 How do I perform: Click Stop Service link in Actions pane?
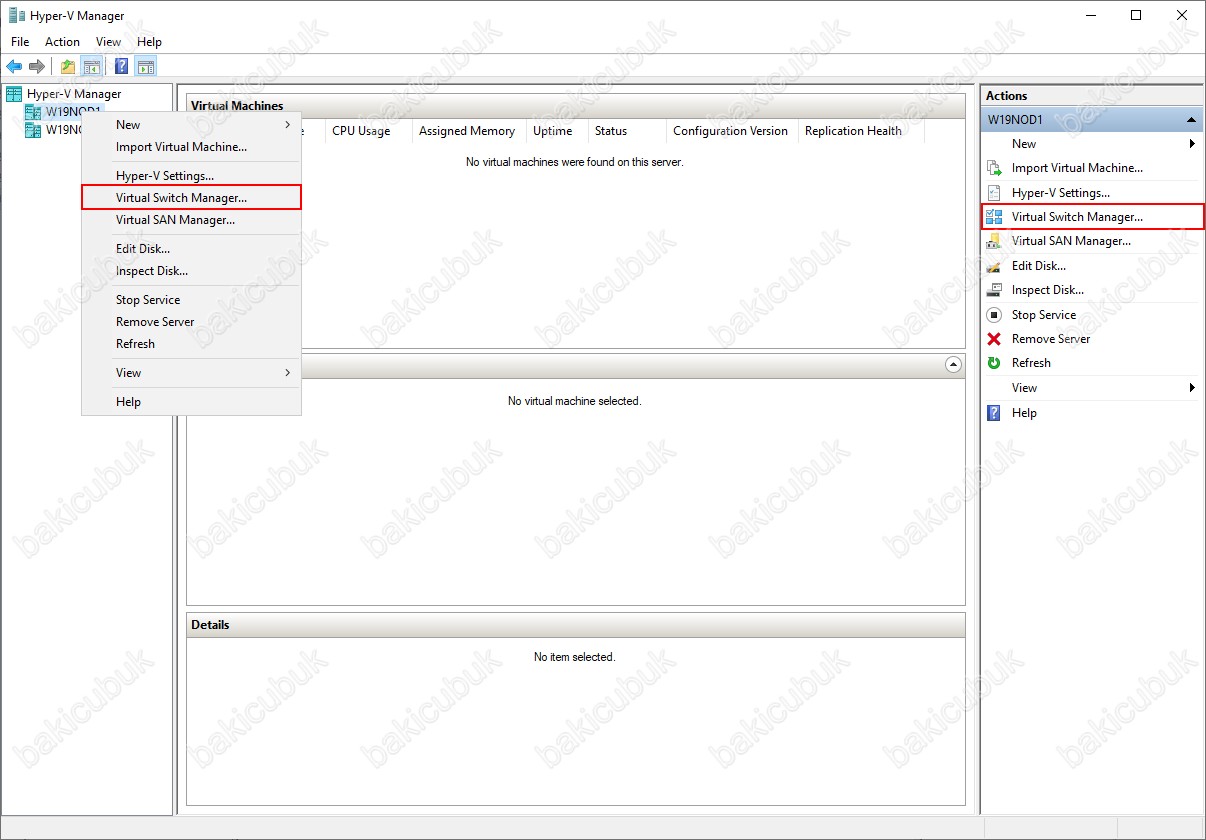point(1043,315)
